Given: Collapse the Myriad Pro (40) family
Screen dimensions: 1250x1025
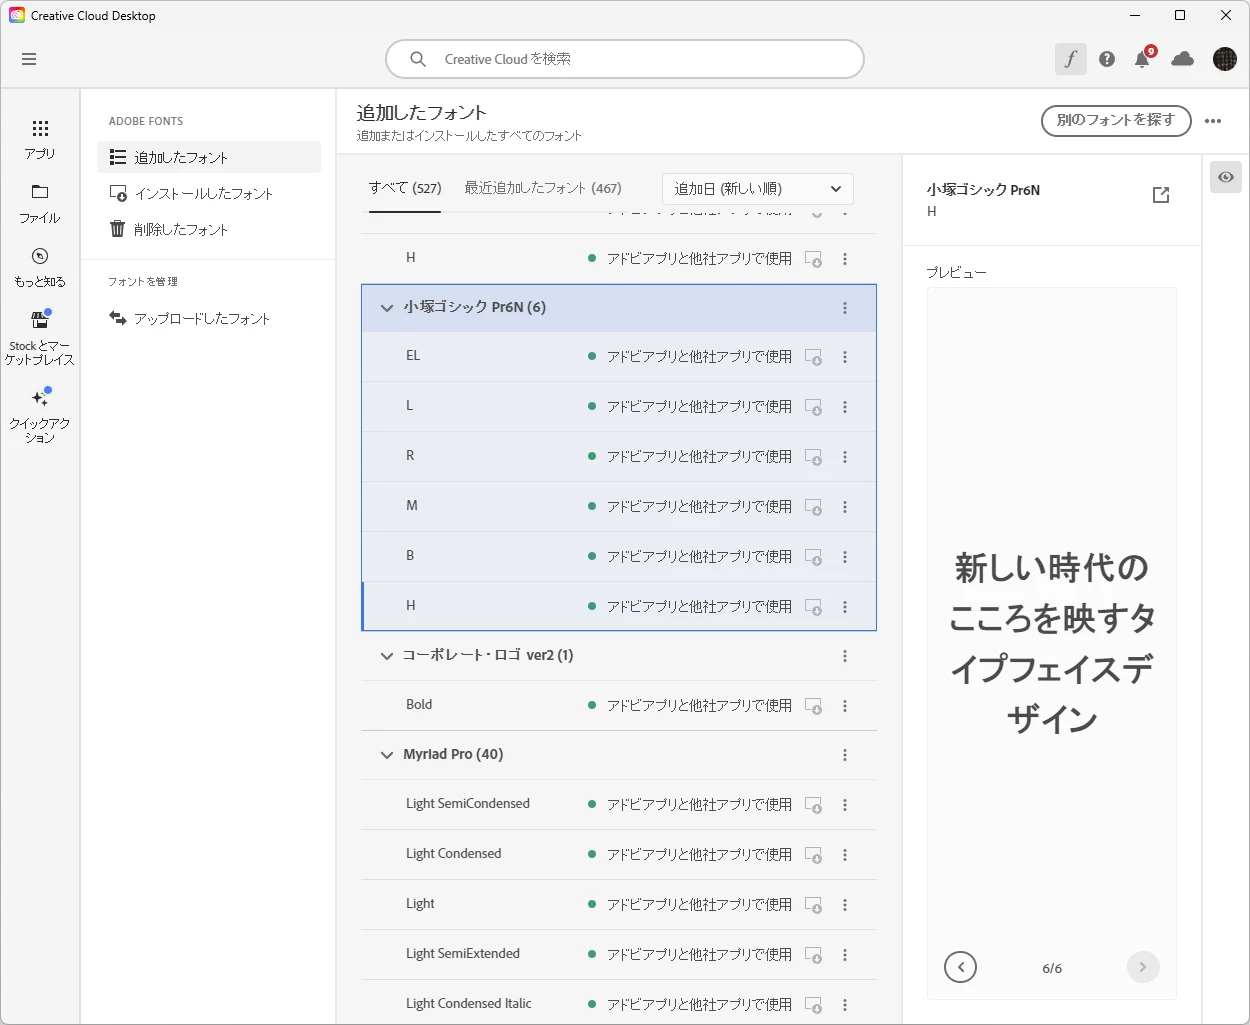Looking at the screenshot, I should 387,755.
